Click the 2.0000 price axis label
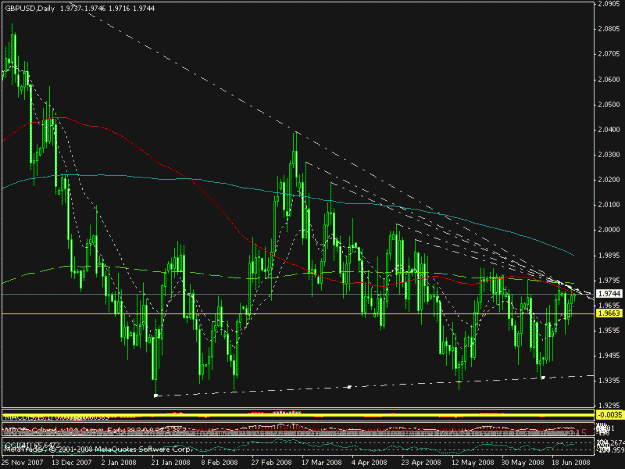The image size is (625, 469). tap(610, 230)
